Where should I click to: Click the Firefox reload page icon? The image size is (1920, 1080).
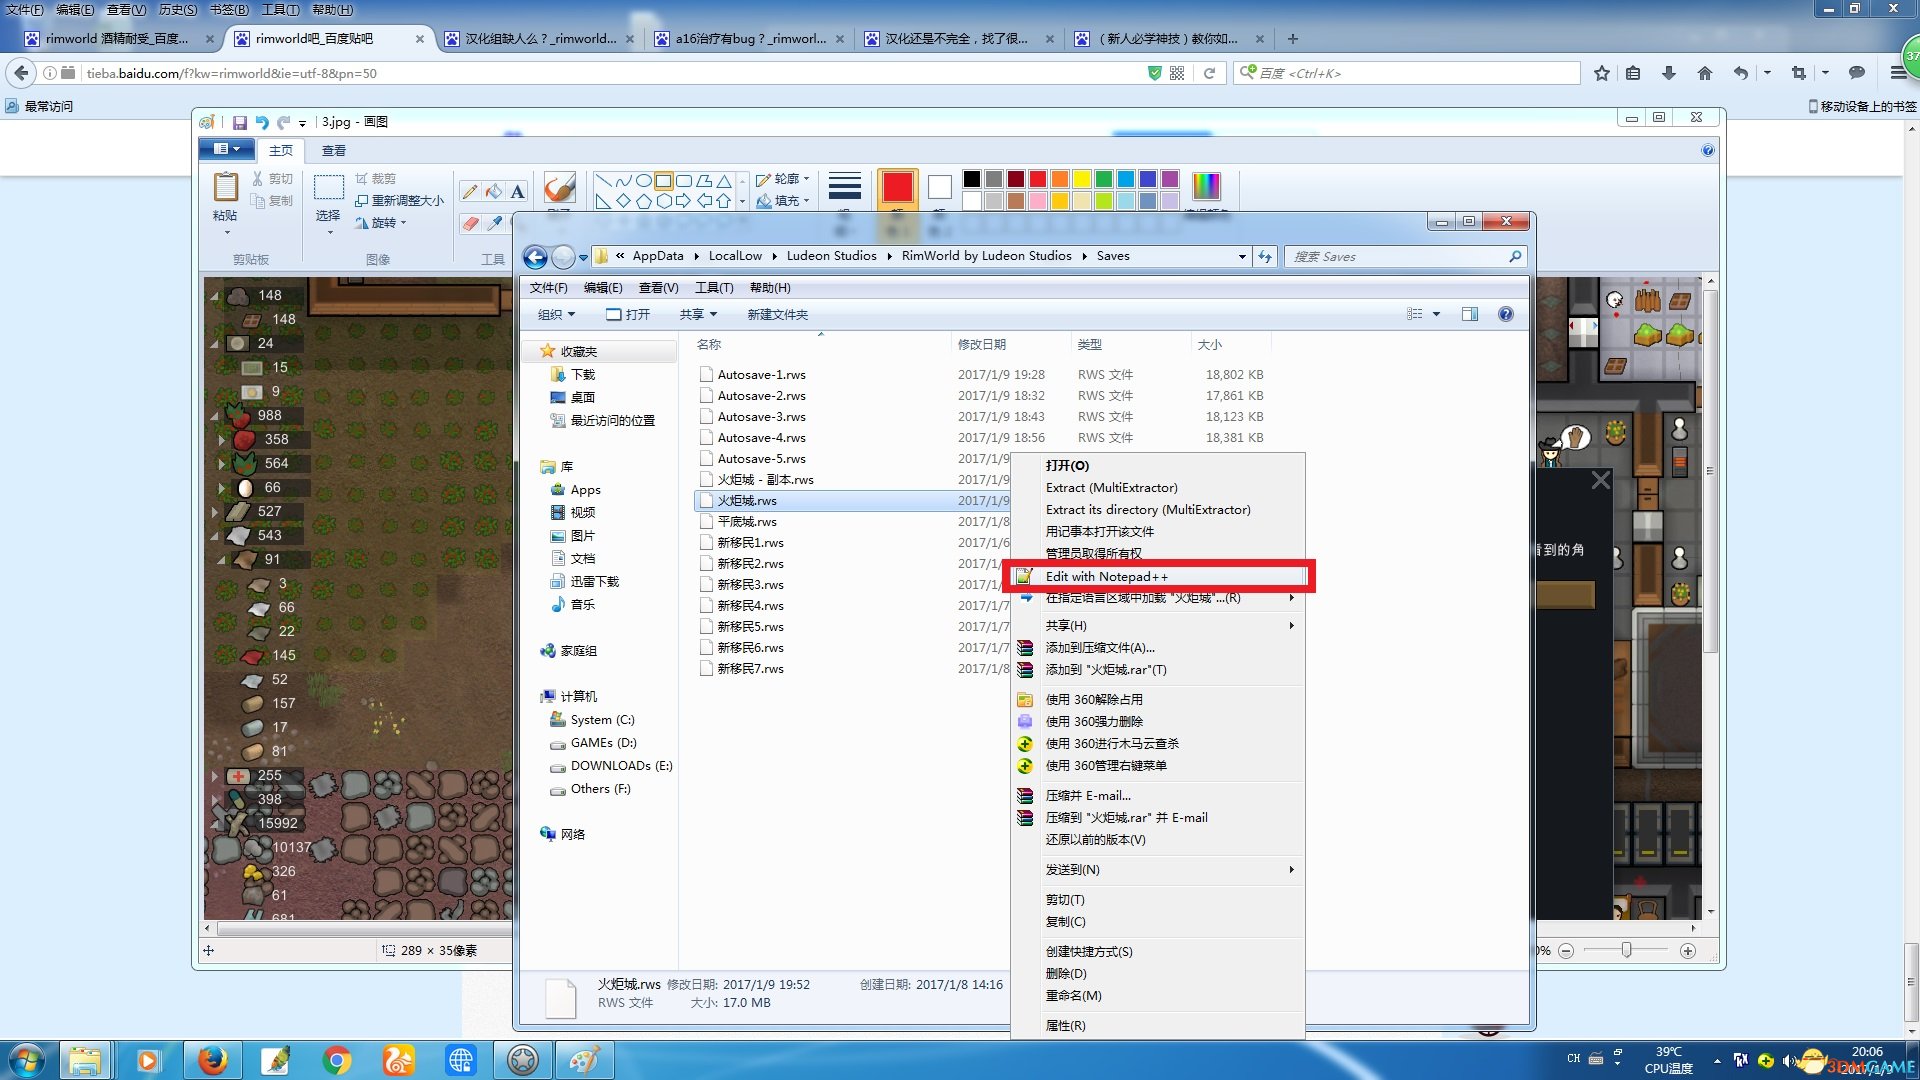click(1209, 73)
